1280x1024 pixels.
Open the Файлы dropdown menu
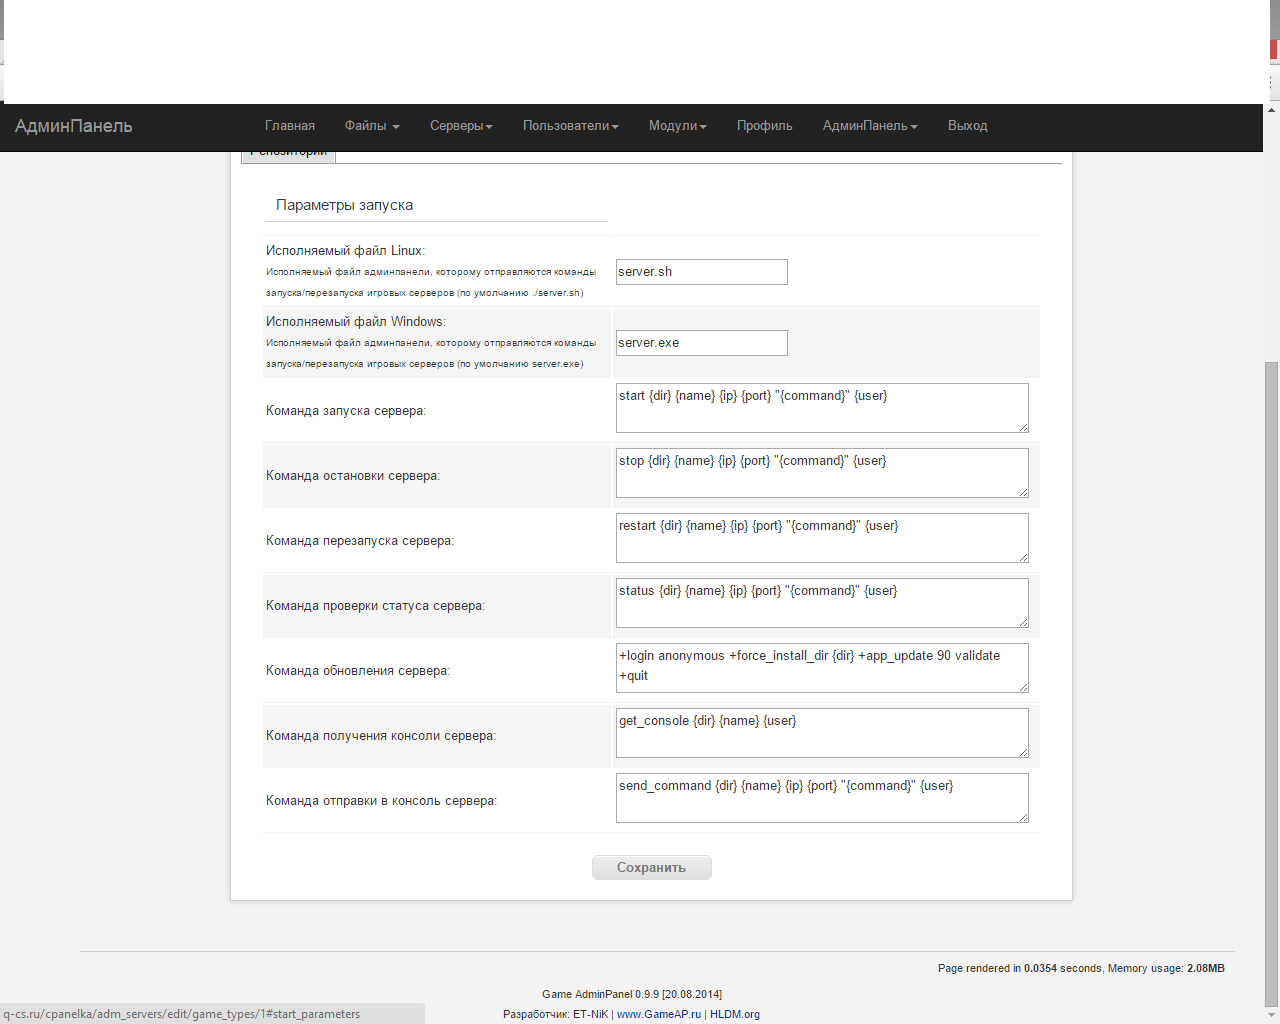pyautogui.click(x=371, y=126)
